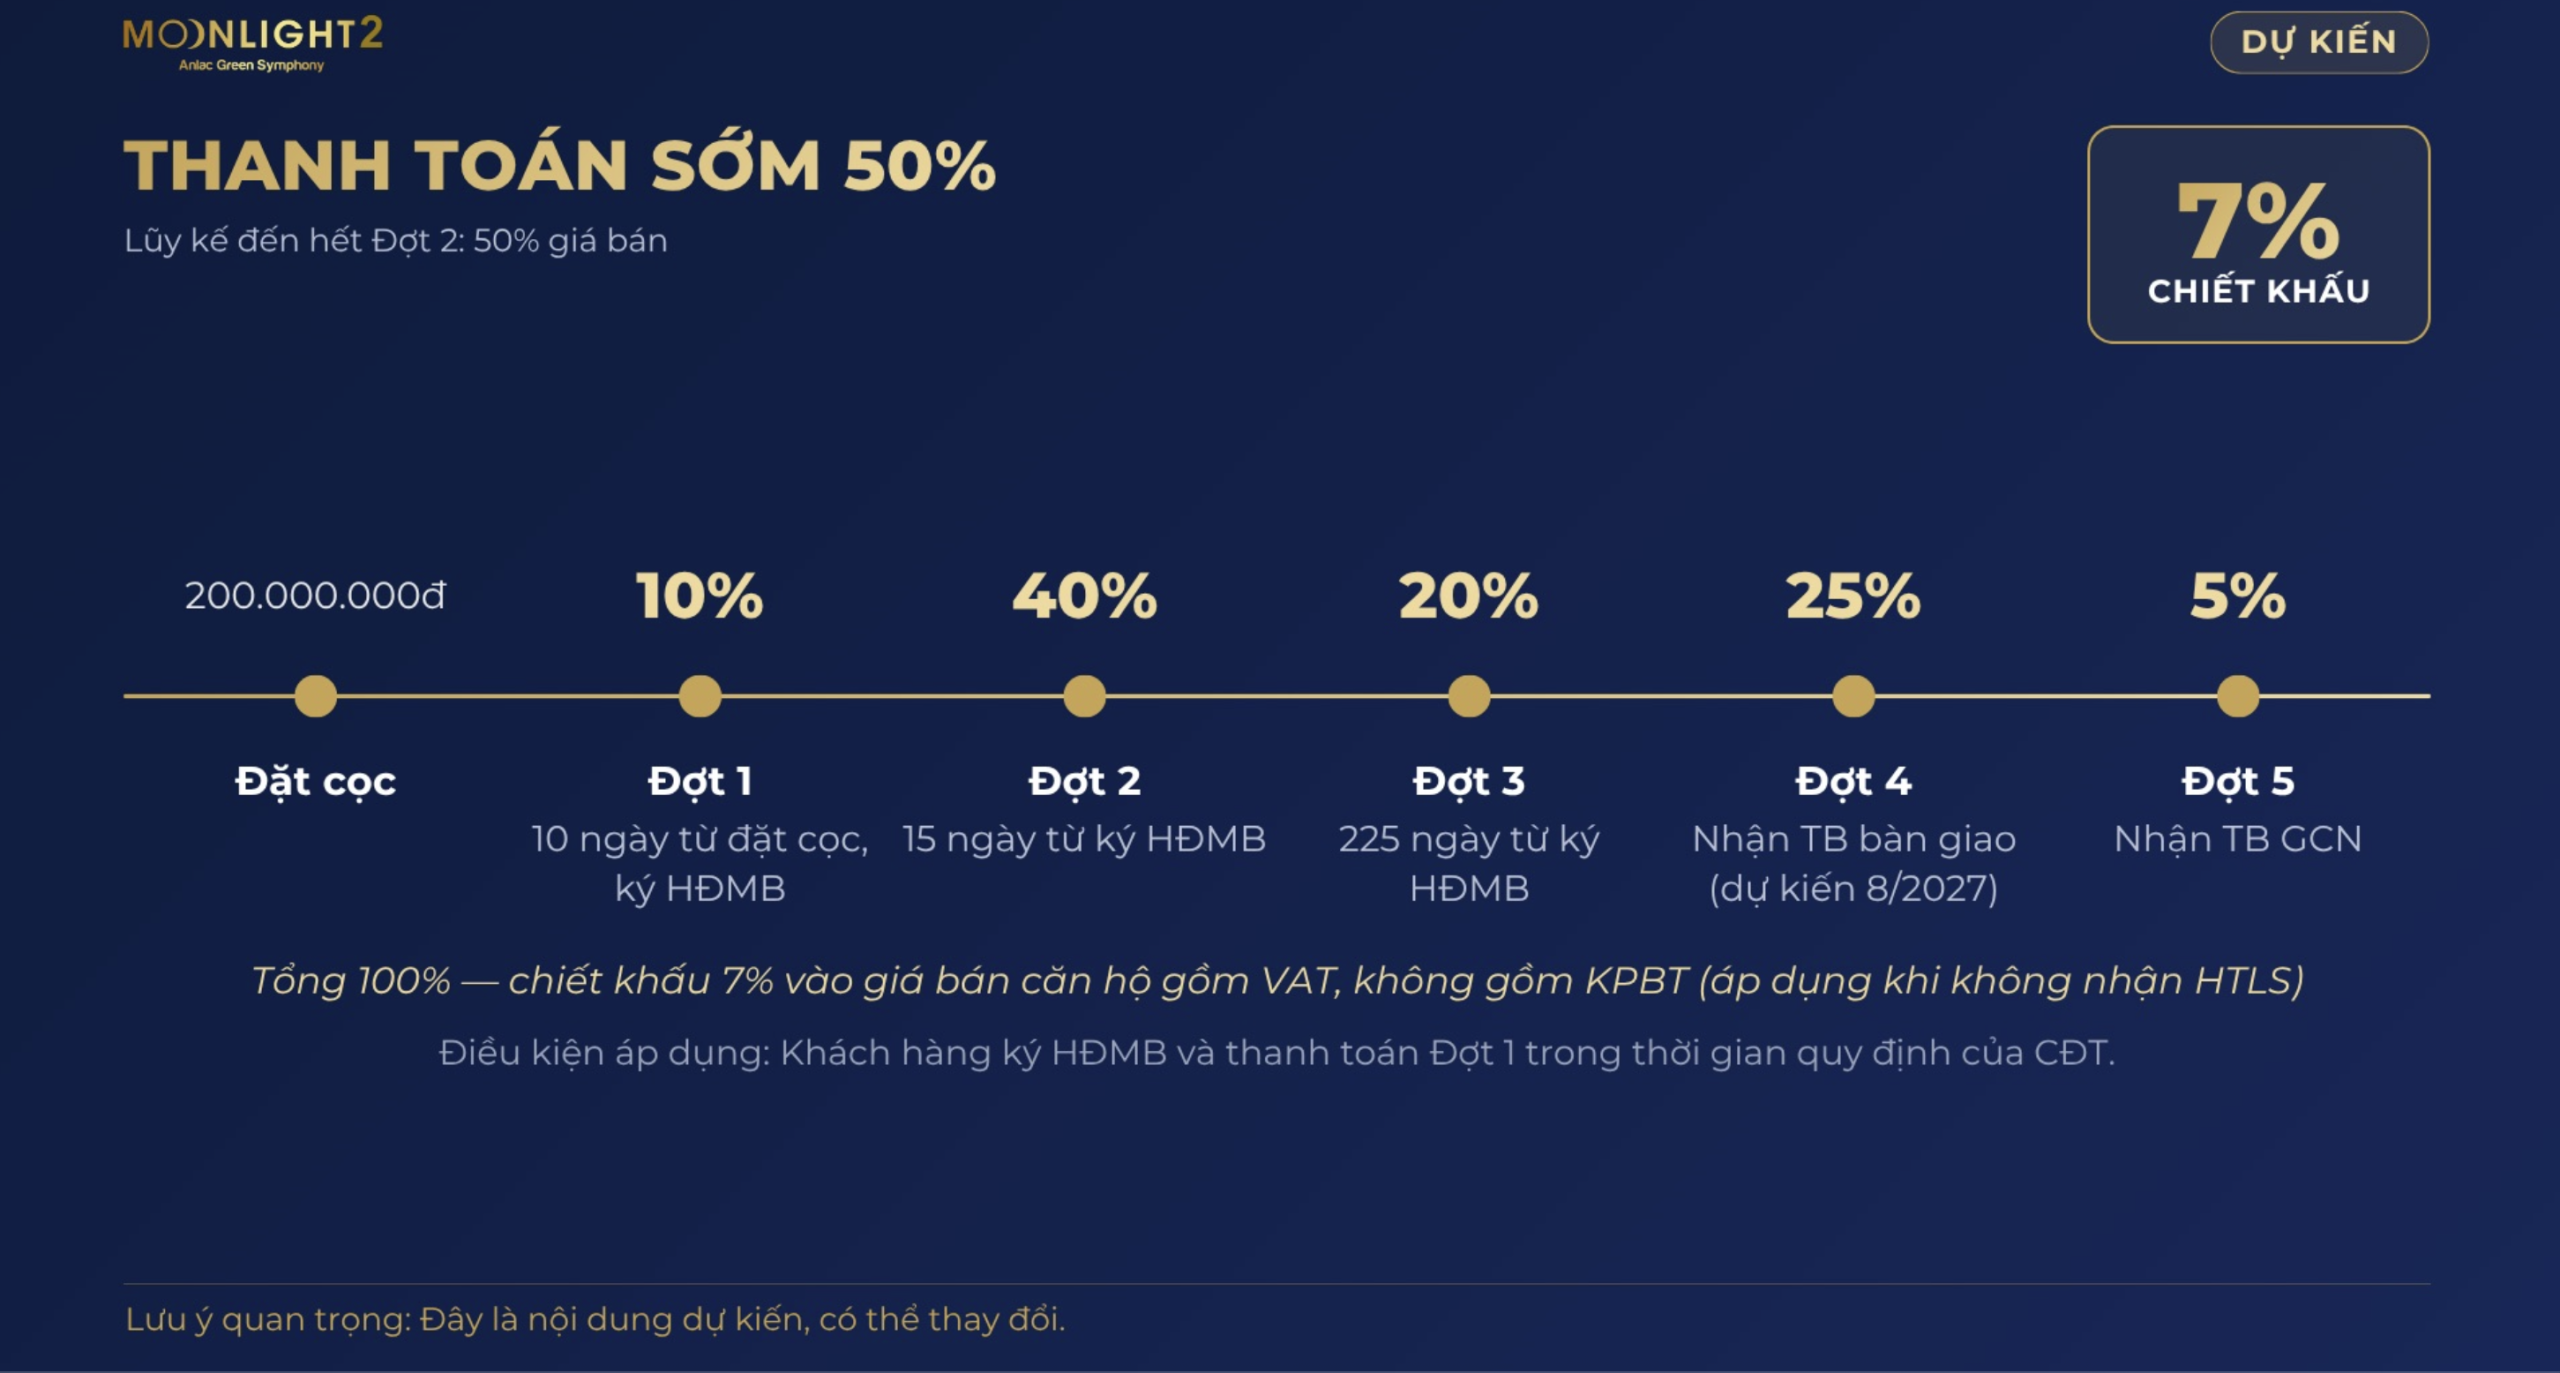
Task: Click the DỰ KIẾN badge
Action: [2319, 42]
